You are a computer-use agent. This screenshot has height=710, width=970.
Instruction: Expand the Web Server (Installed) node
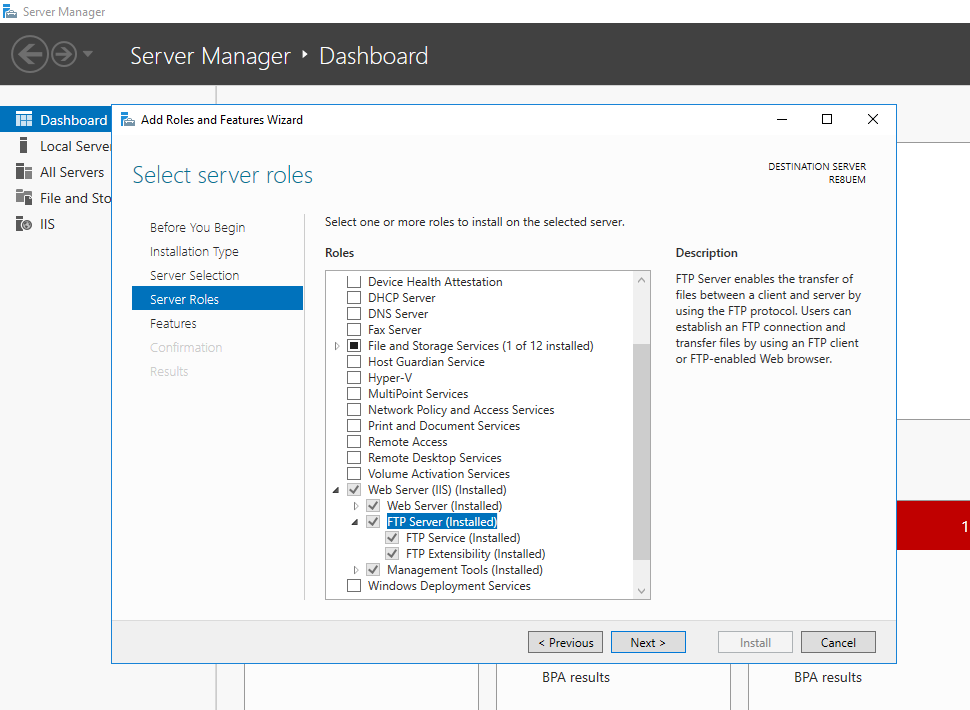(x=355, y=505)
